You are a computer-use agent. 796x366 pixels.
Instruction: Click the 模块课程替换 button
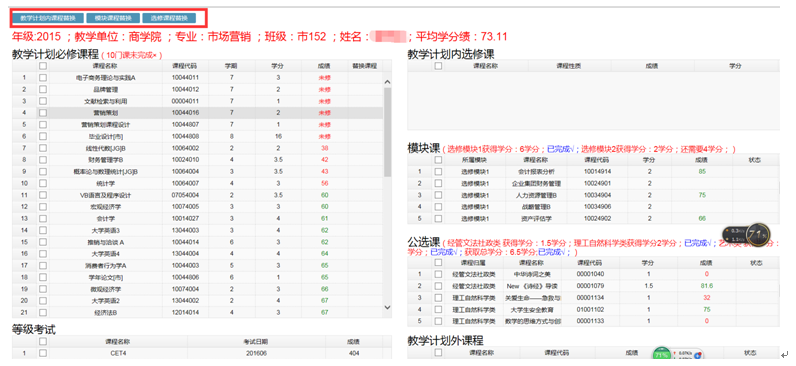[x=113, y=18]
